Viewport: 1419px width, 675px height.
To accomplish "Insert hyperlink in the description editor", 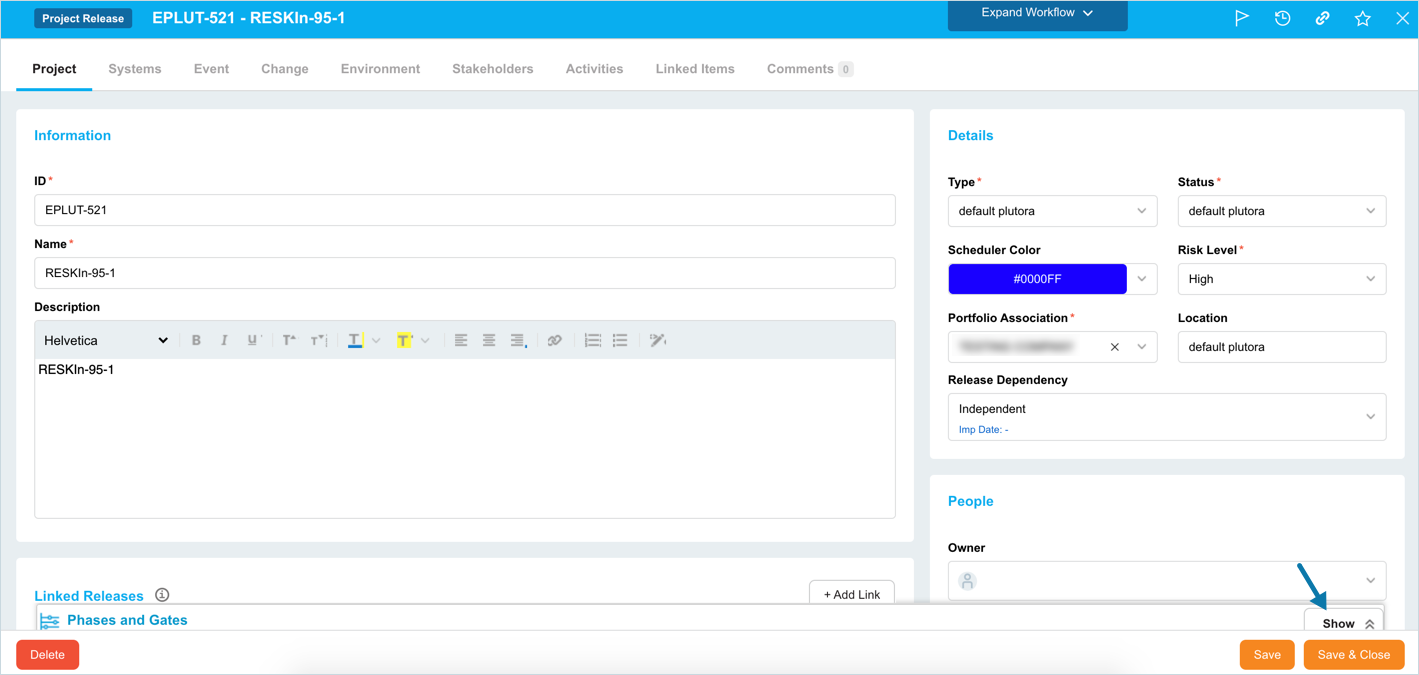I will 555,341.
